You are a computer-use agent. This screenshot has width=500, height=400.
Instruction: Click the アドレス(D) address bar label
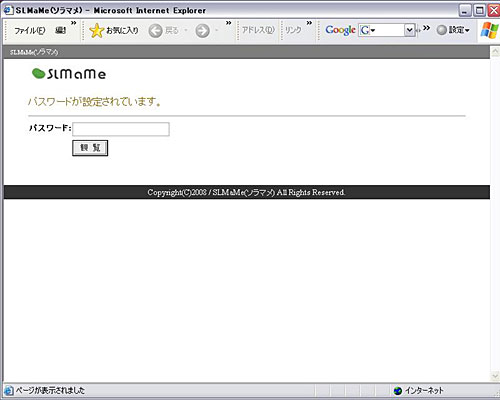coord(258,30)
